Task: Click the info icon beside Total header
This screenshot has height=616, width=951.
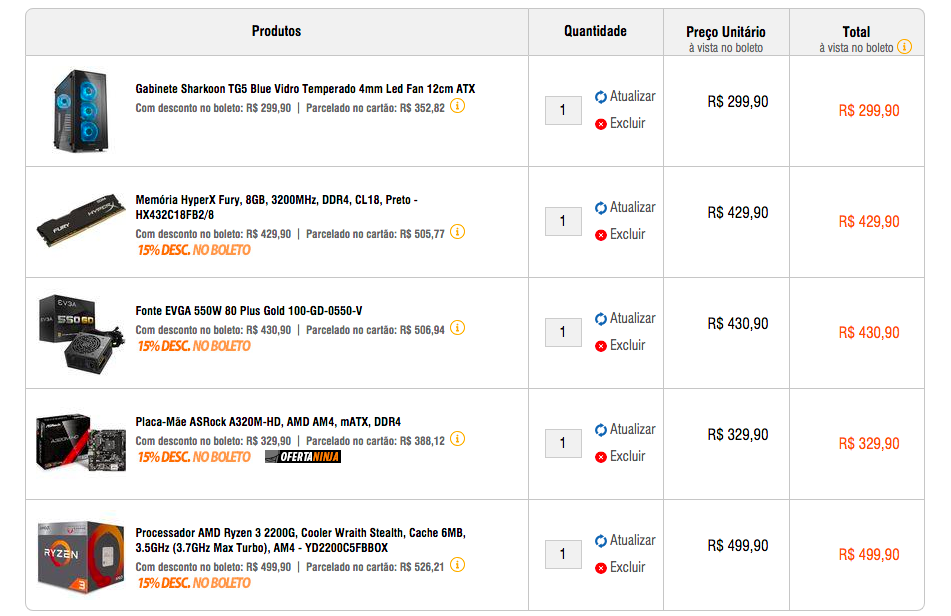Action: pos(904,47)
